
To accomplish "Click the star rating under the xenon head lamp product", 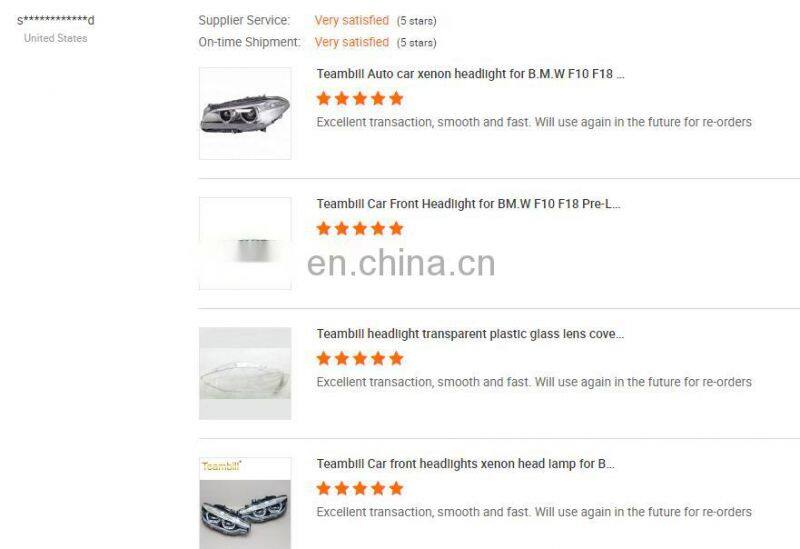I will [x=360, y=489].
